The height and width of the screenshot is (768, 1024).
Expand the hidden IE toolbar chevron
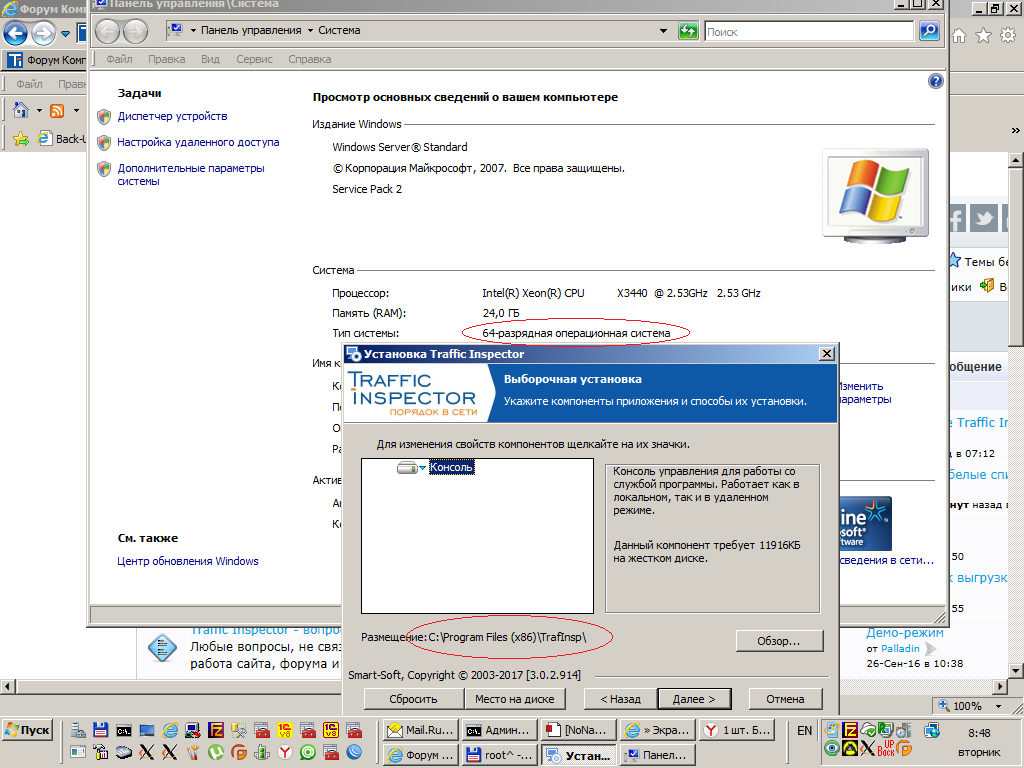1016,131
